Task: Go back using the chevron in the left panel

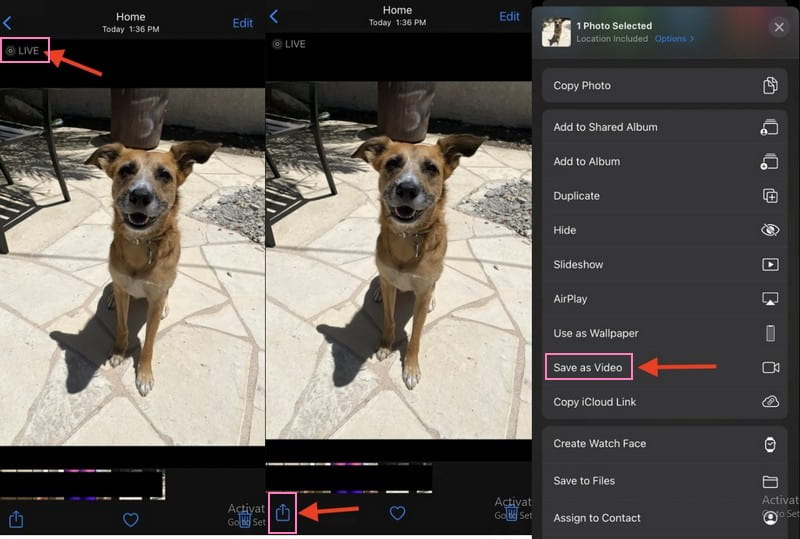Action: (8, 22)
